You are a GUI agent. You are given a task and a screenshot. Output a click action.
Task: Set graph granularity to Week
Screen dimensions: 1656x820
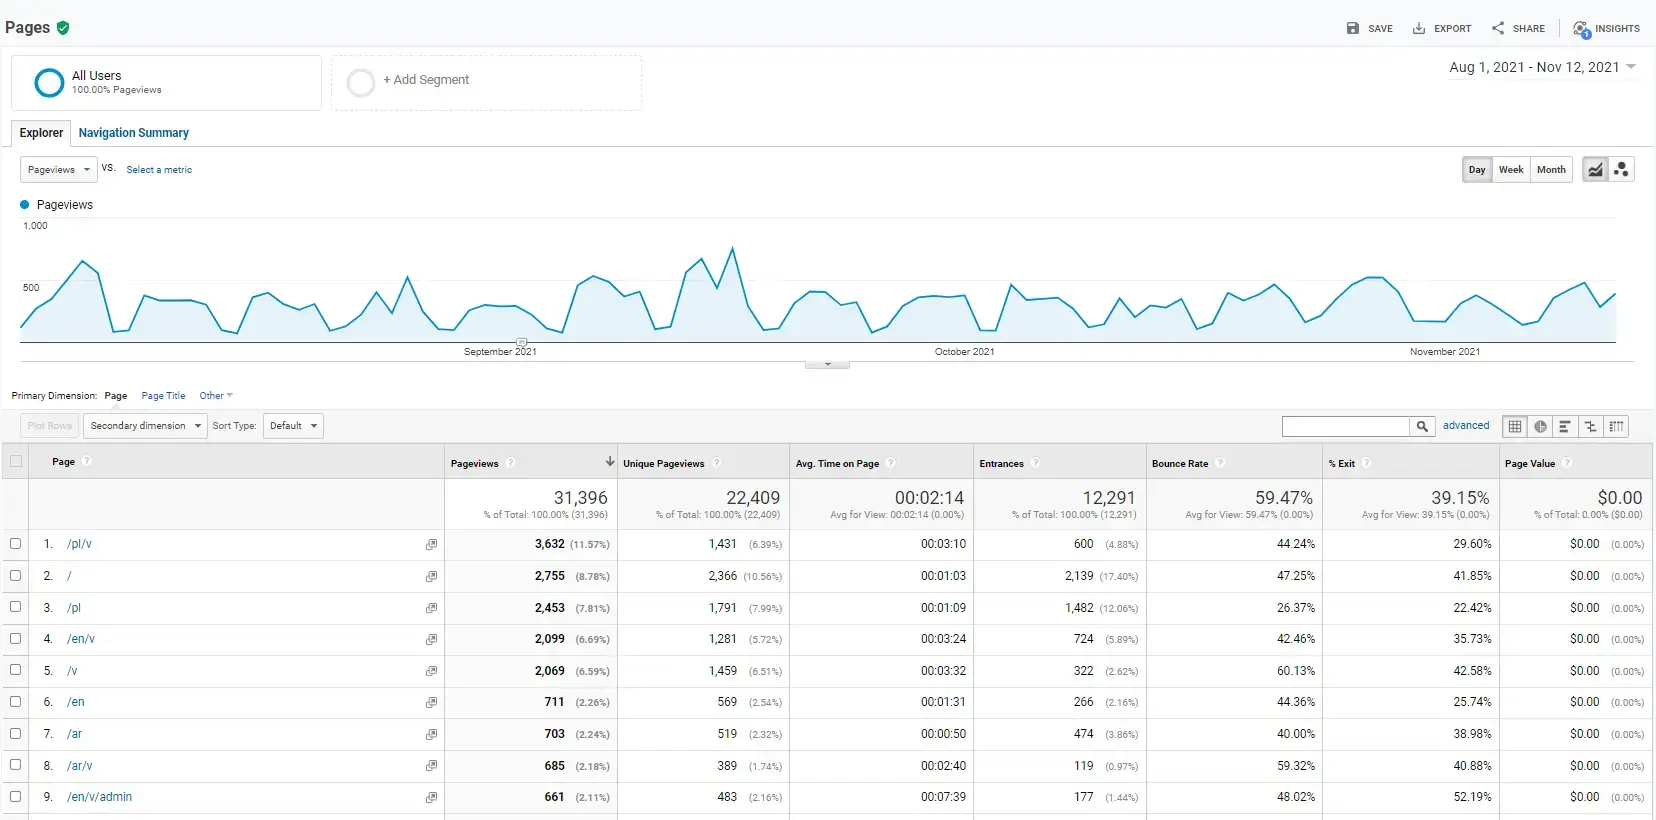coord(1511,170)
